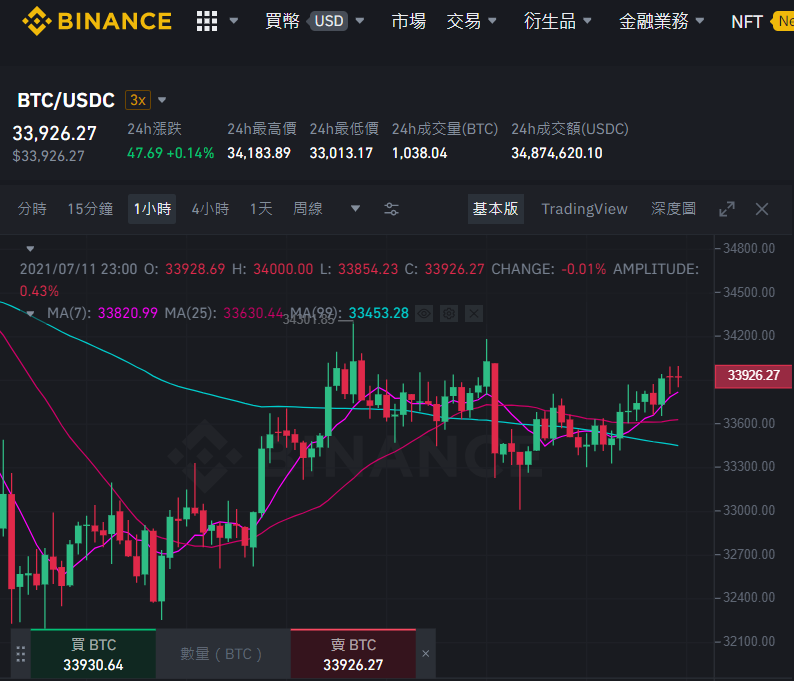Click the 24h low value 33,013.17
The width and height of the screenshot is (794, 681).
341,153
